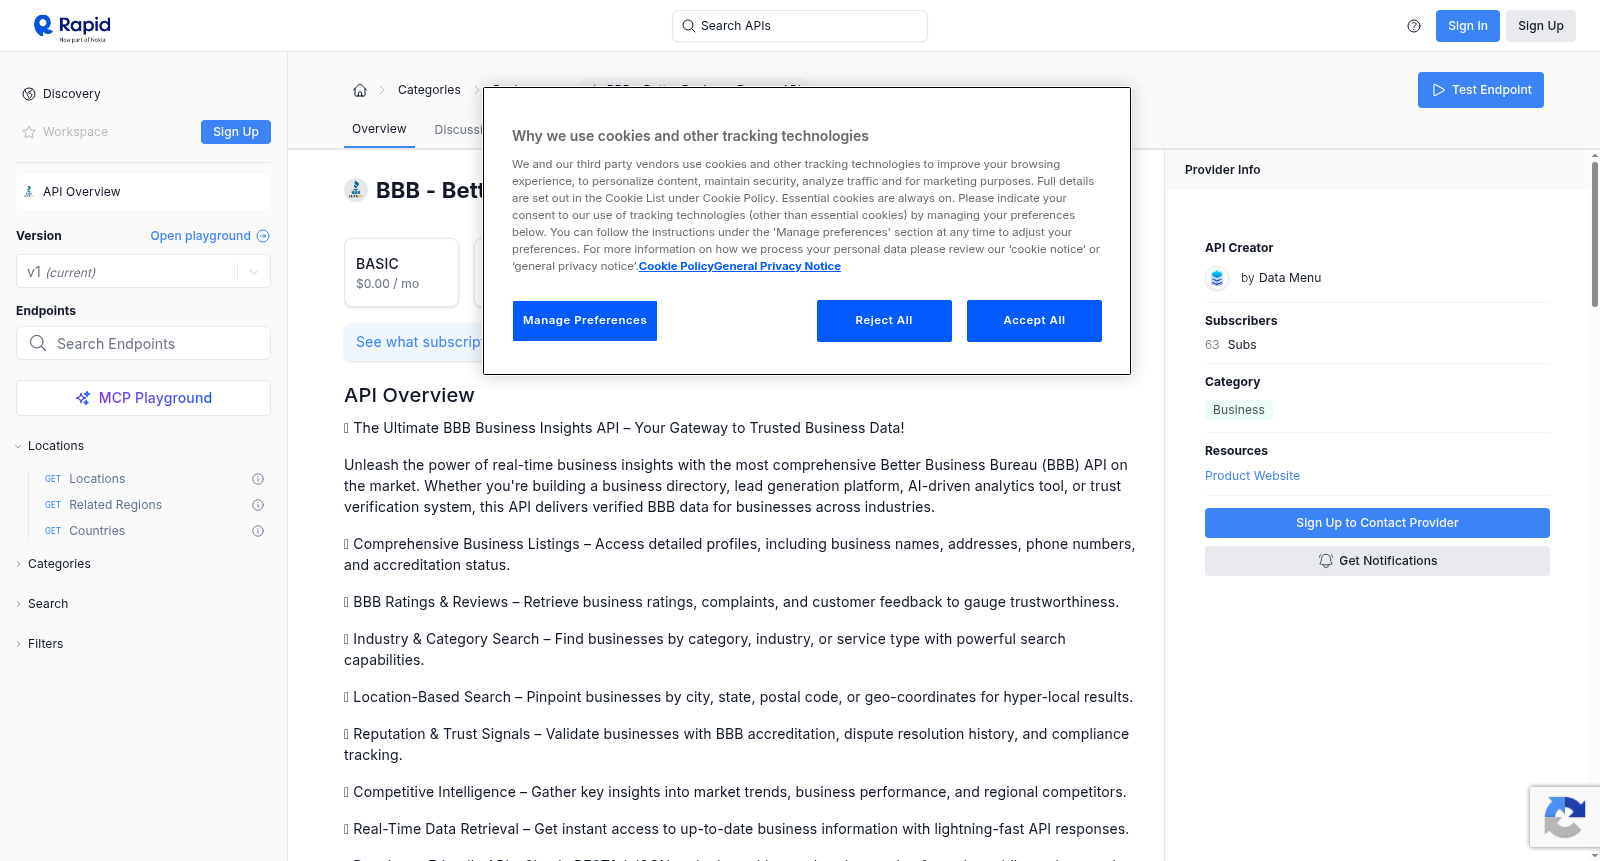Click the MCP Playground sparkle icon
The image size is (1600, 861).
click(83, 398)
